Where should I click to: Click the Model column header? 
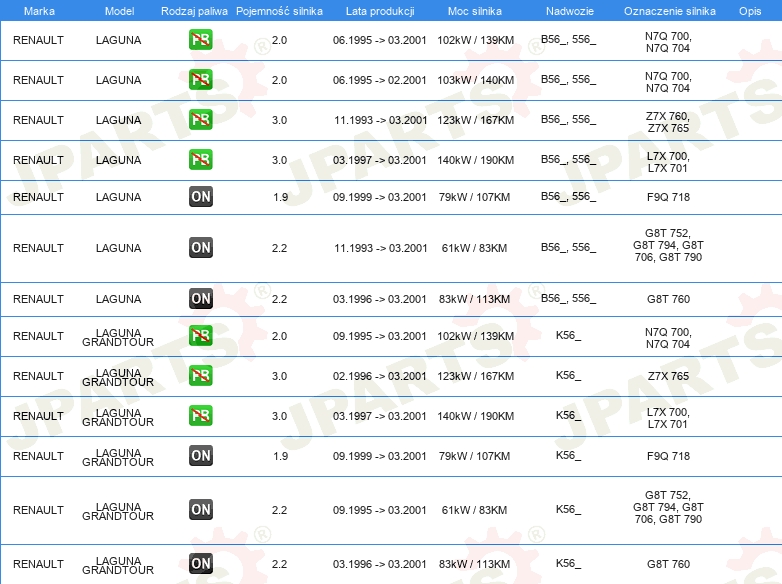click(x=119, y=11)
